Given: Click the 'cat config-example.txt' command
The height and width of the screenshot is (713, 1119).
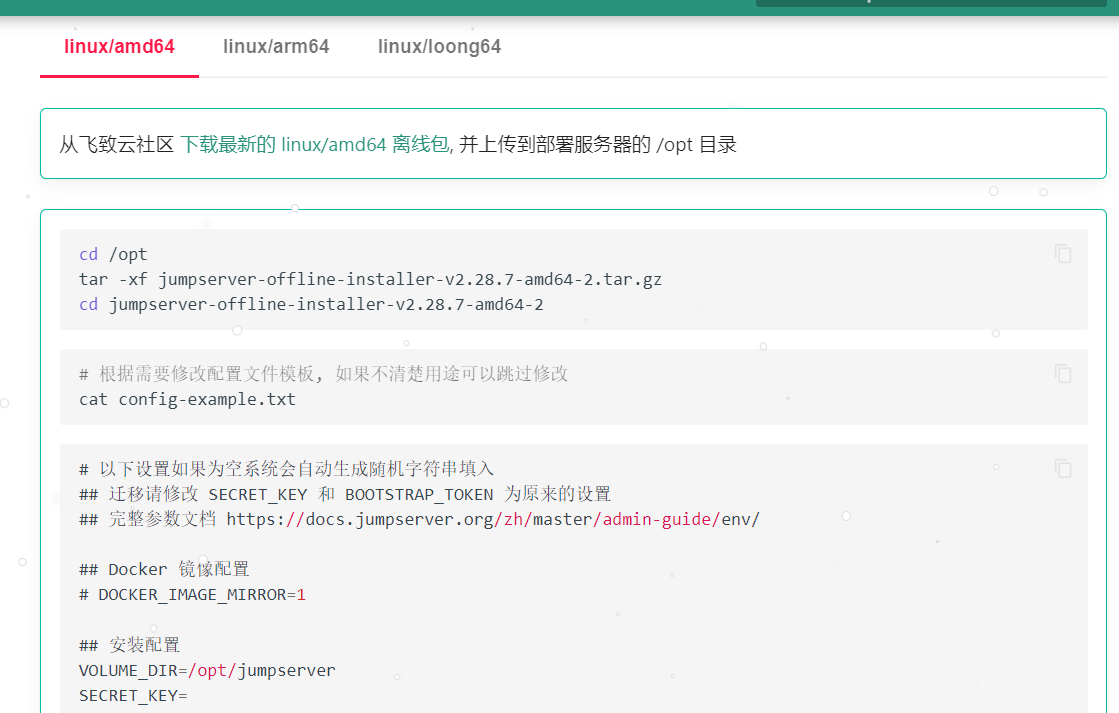Looking at the screenshot, I should point(187,399).
